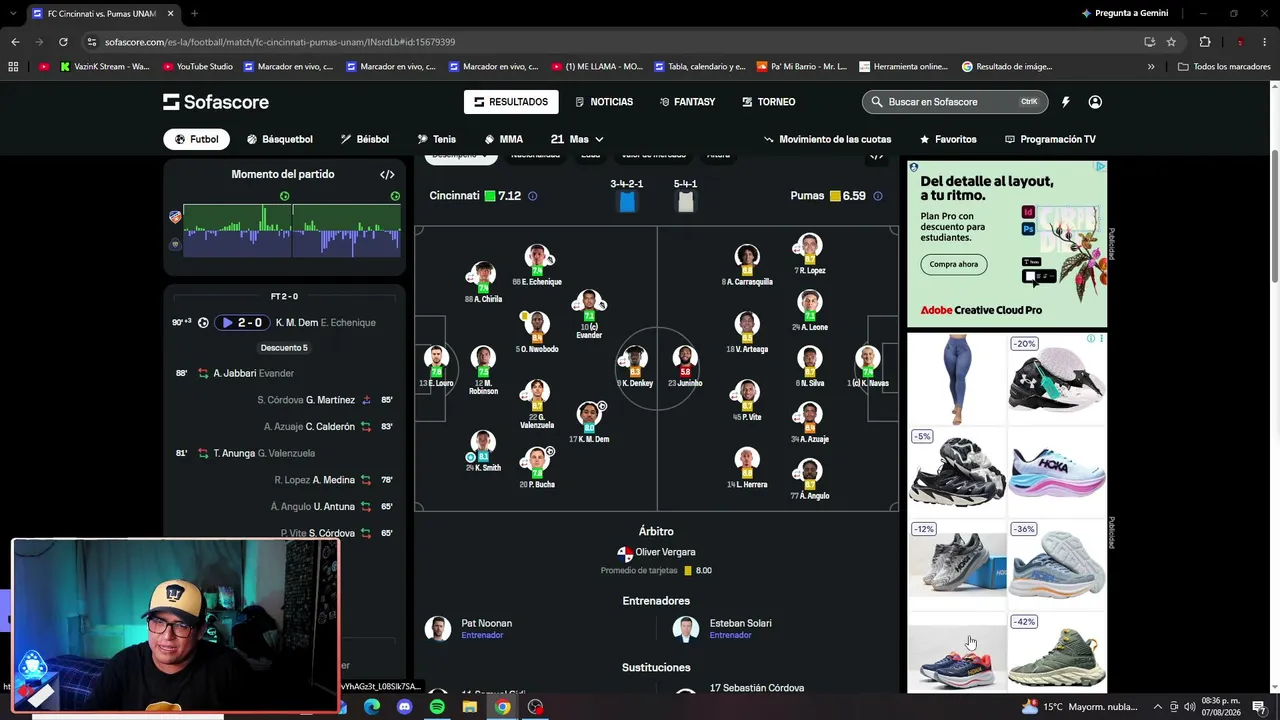Click the Sofascore logo
This screenshot has height=720, width=1280.
coord(216,102)
